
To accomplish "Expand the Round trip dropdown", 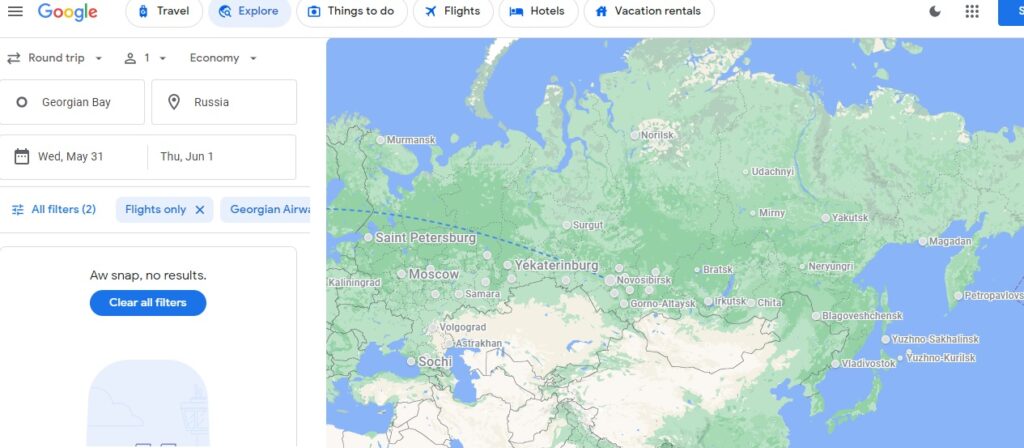I will 55,58.
